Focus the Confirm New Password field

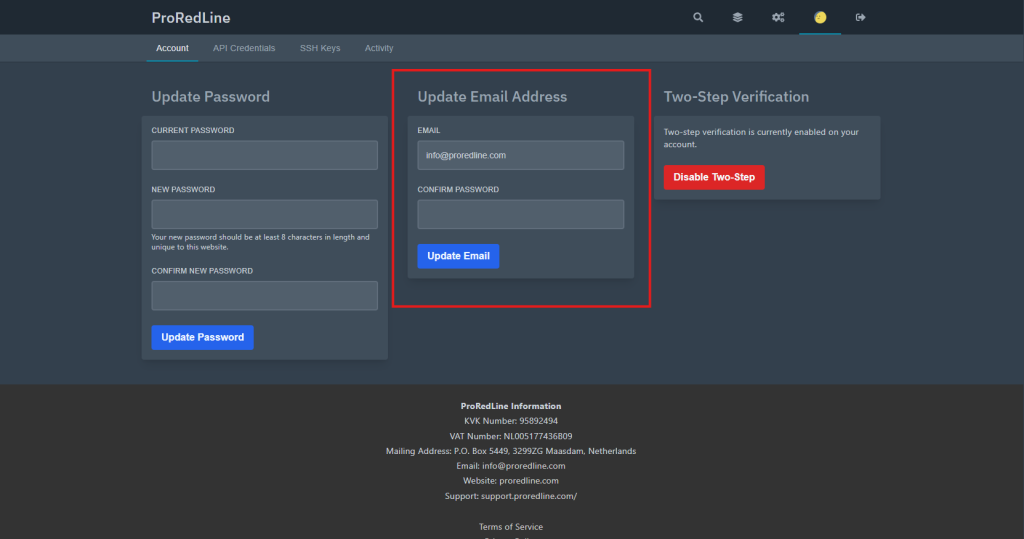(x=264, y=296)
